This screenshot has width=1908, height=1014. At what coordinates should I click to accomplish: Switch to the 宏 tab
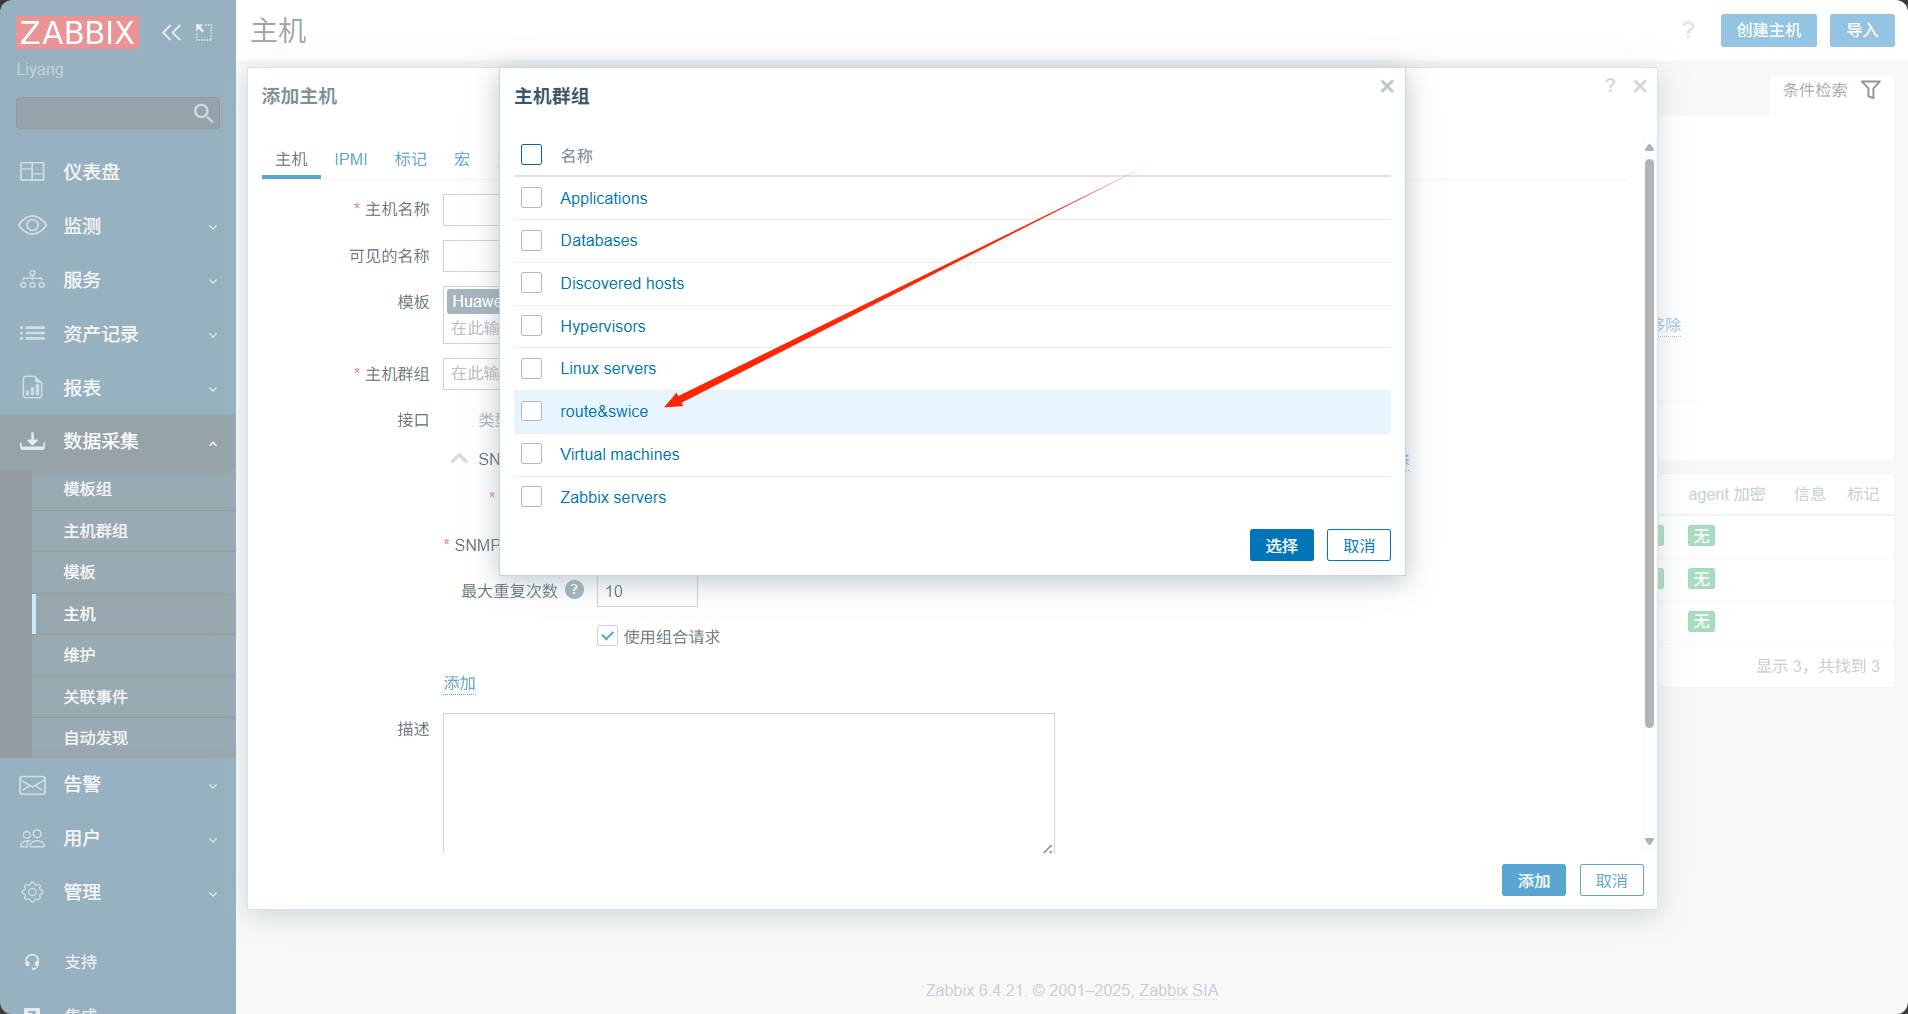click(x=462, y=159)
